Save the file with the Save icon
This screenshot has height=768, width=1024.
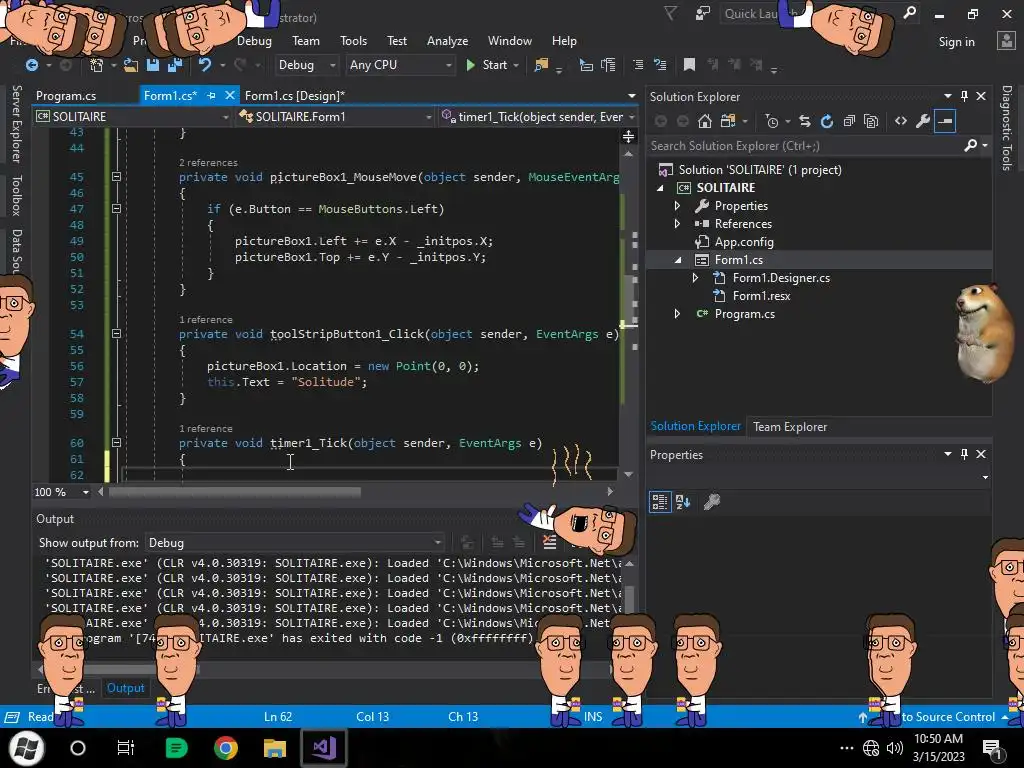point(153,65)
